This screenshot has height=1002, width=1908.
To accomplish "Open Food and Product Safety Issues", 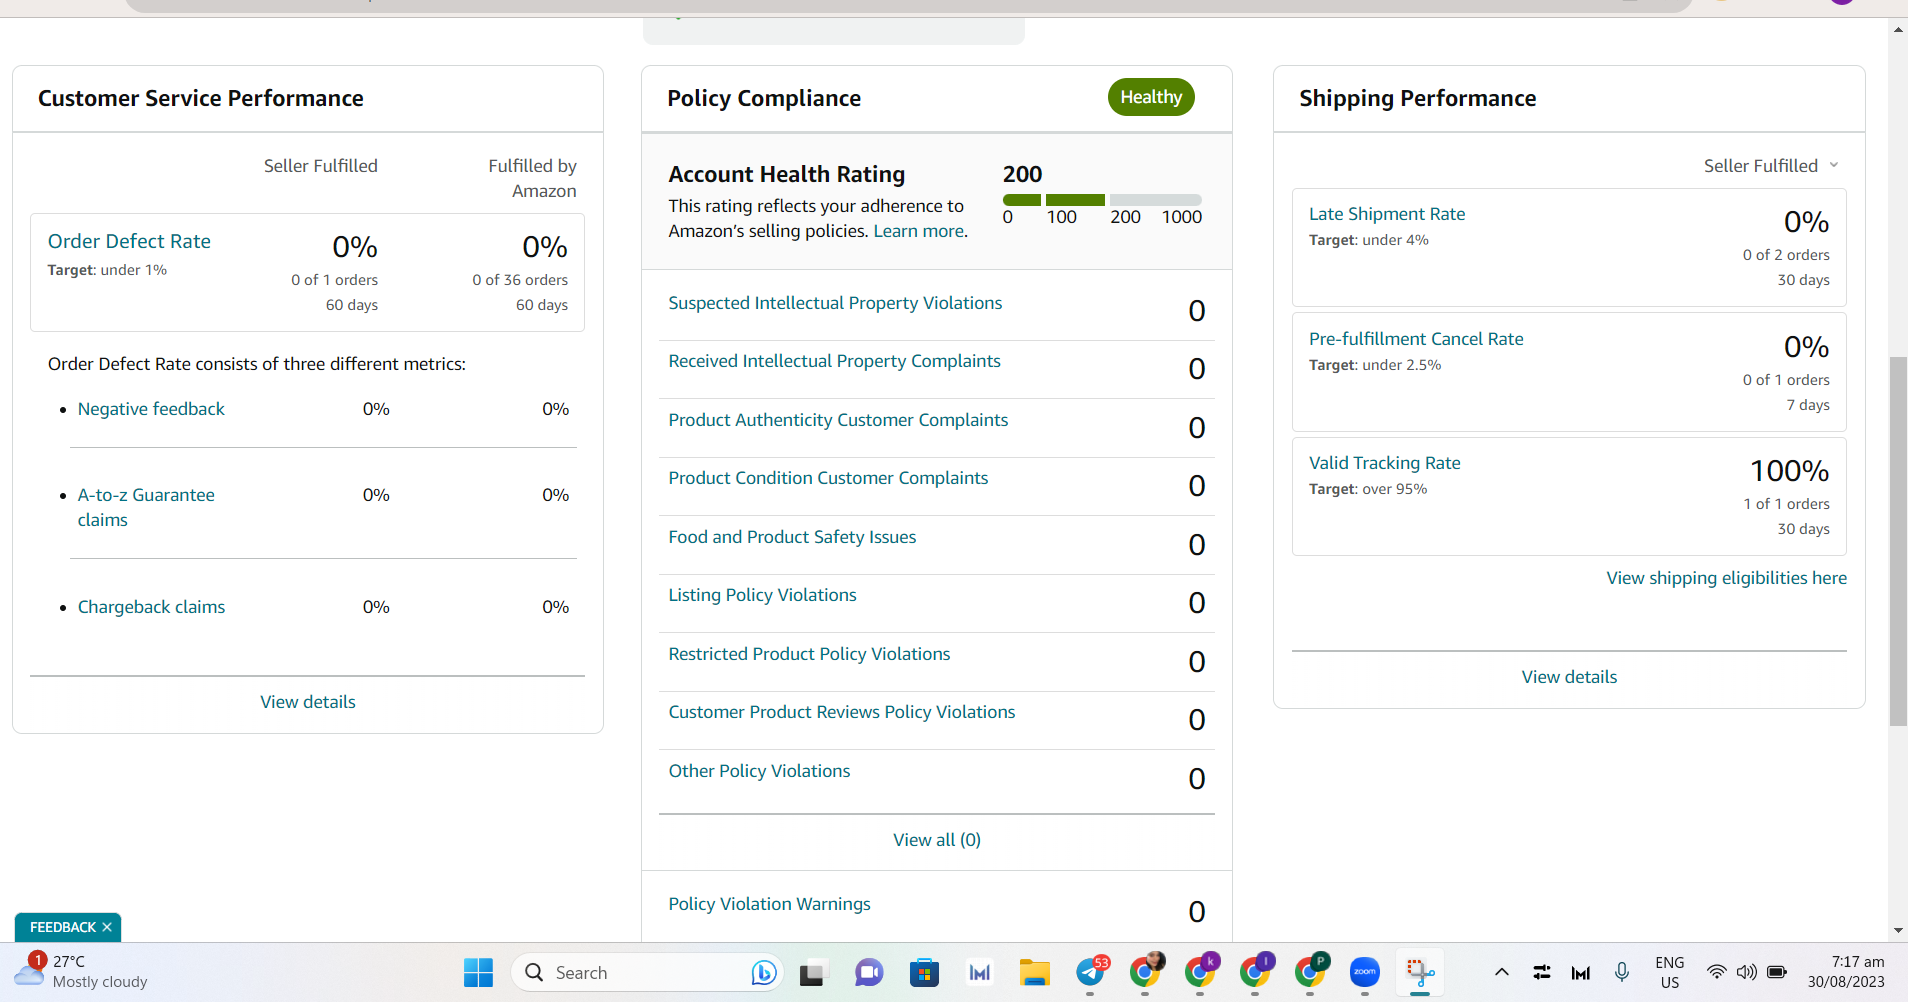I will 792,537.
